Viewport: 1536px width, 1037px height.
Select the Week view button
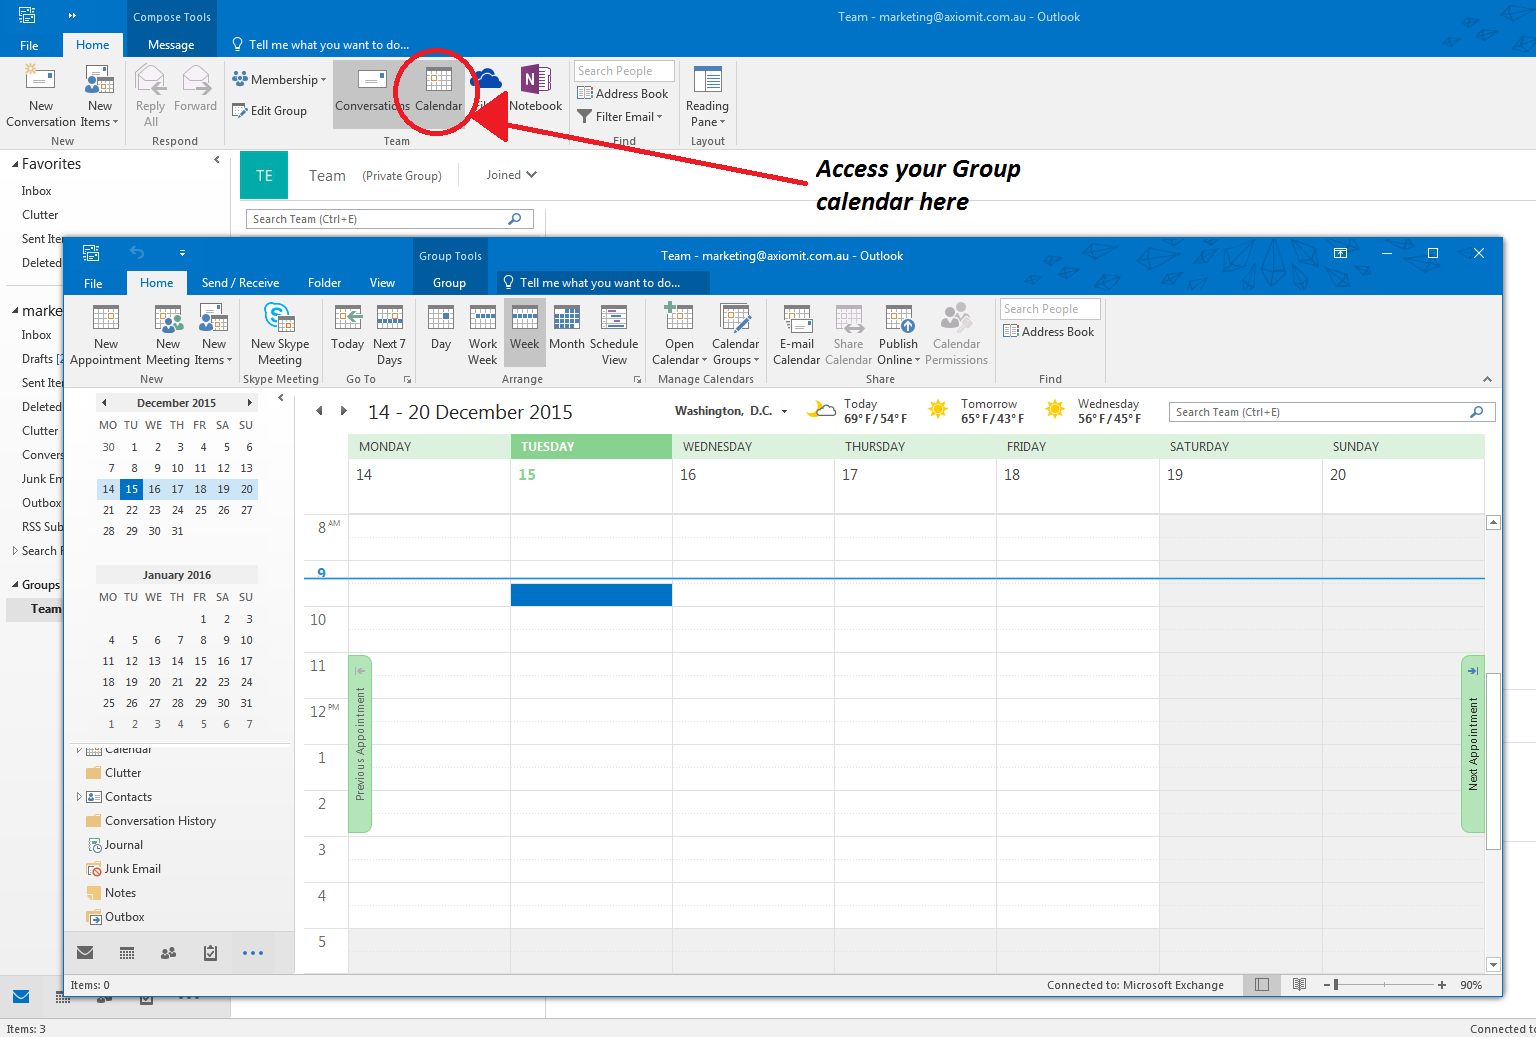pyautogui.click(x=524, y=330)
